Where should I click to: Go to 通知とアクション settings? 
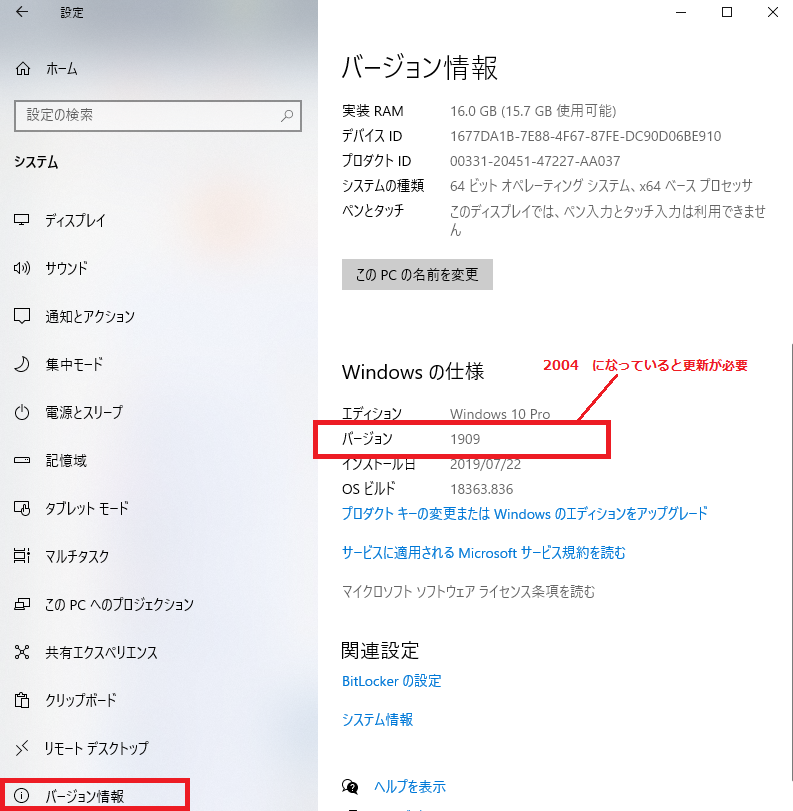point(90,317)
